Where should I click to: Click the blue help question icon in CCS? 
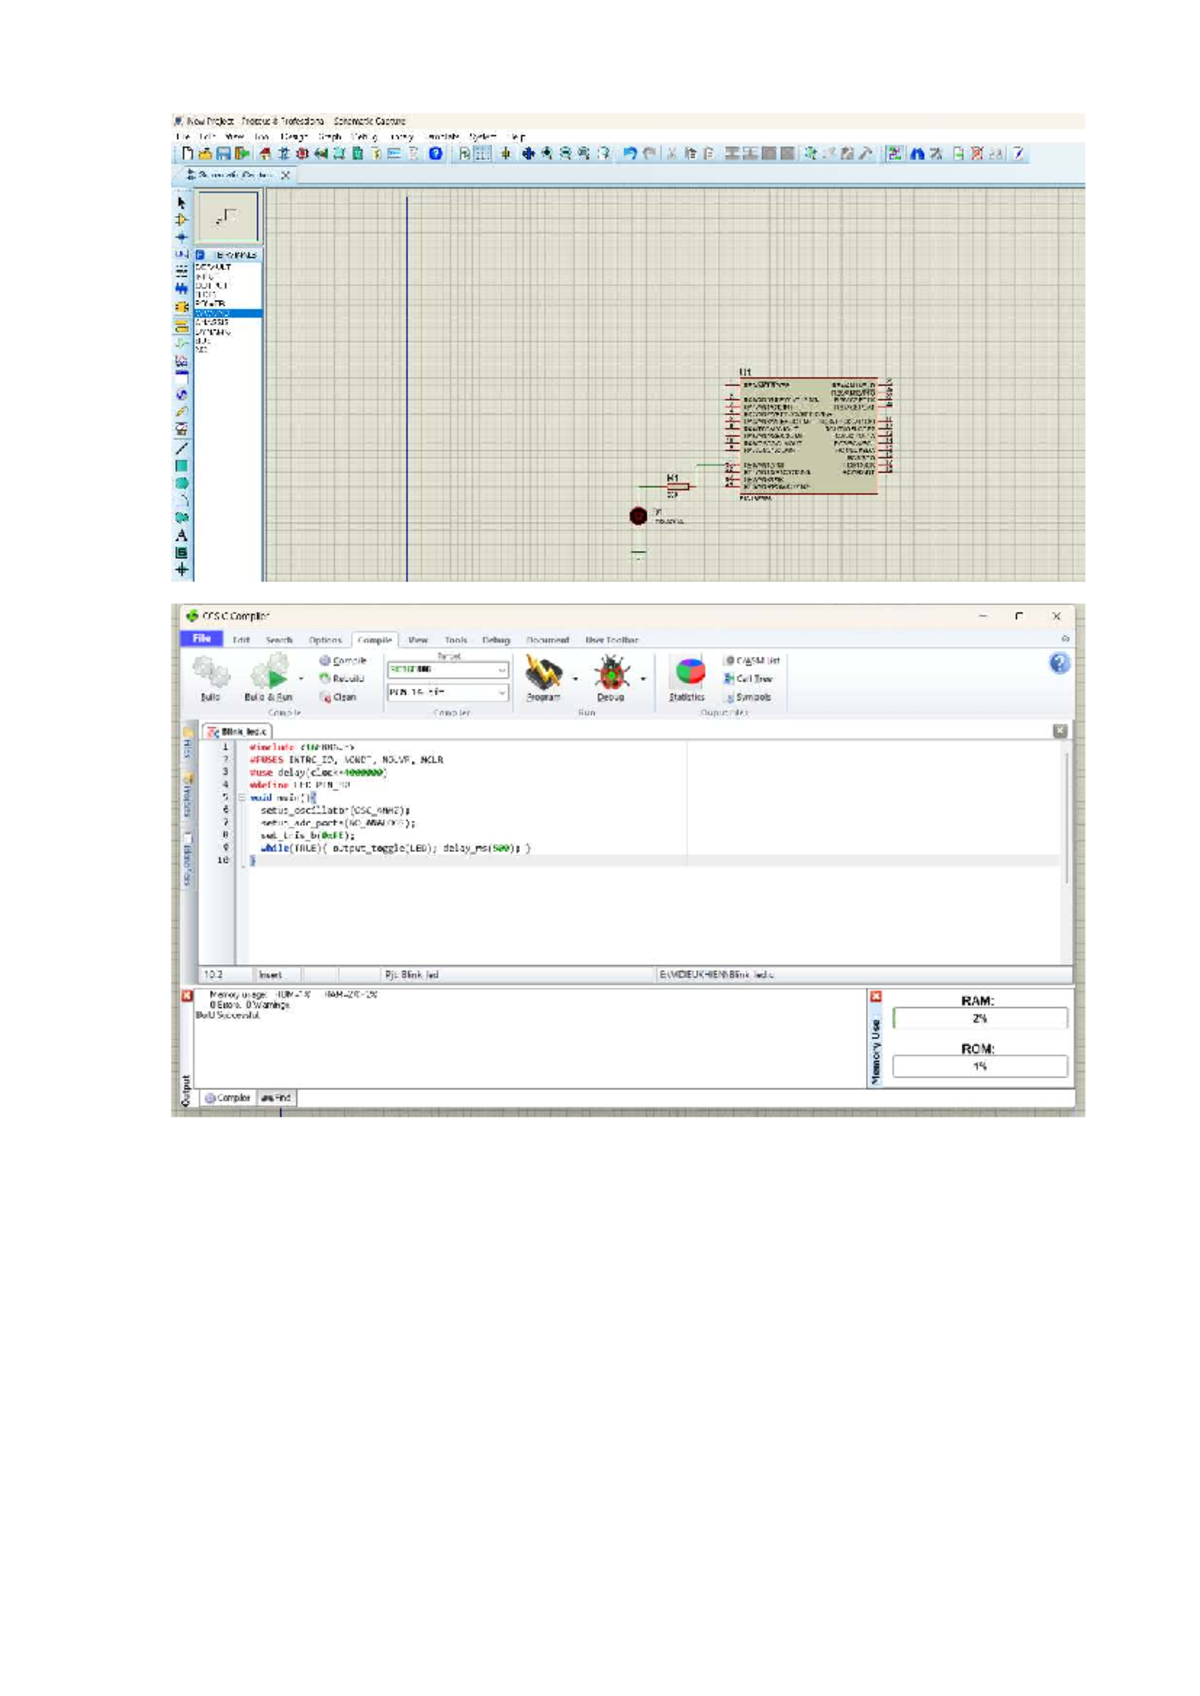(1060, 663)
